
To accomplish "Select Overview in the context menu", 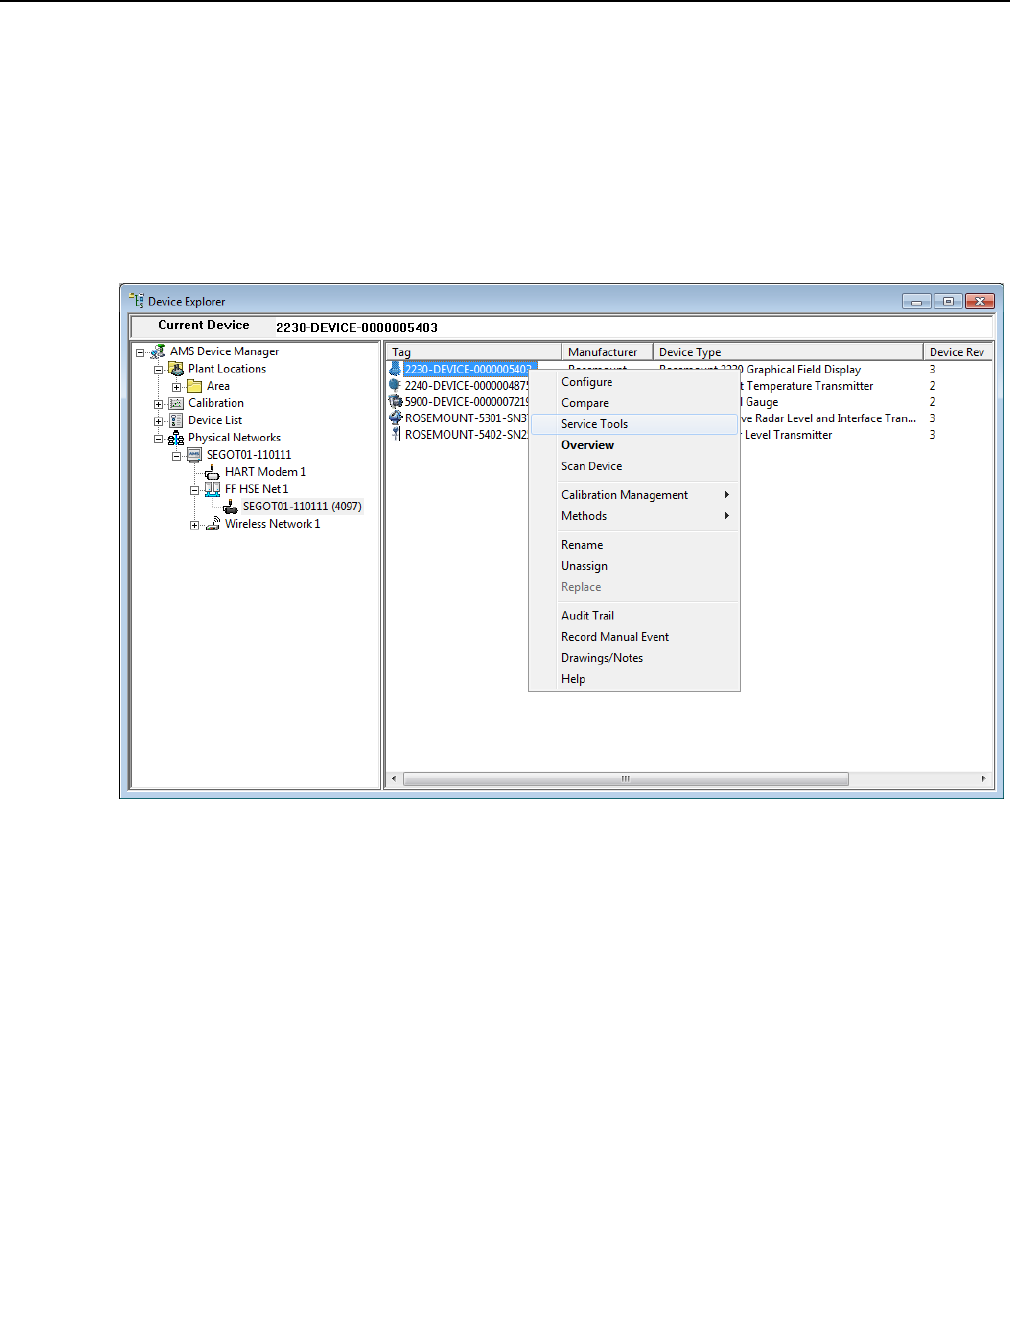I will (634, 445).
